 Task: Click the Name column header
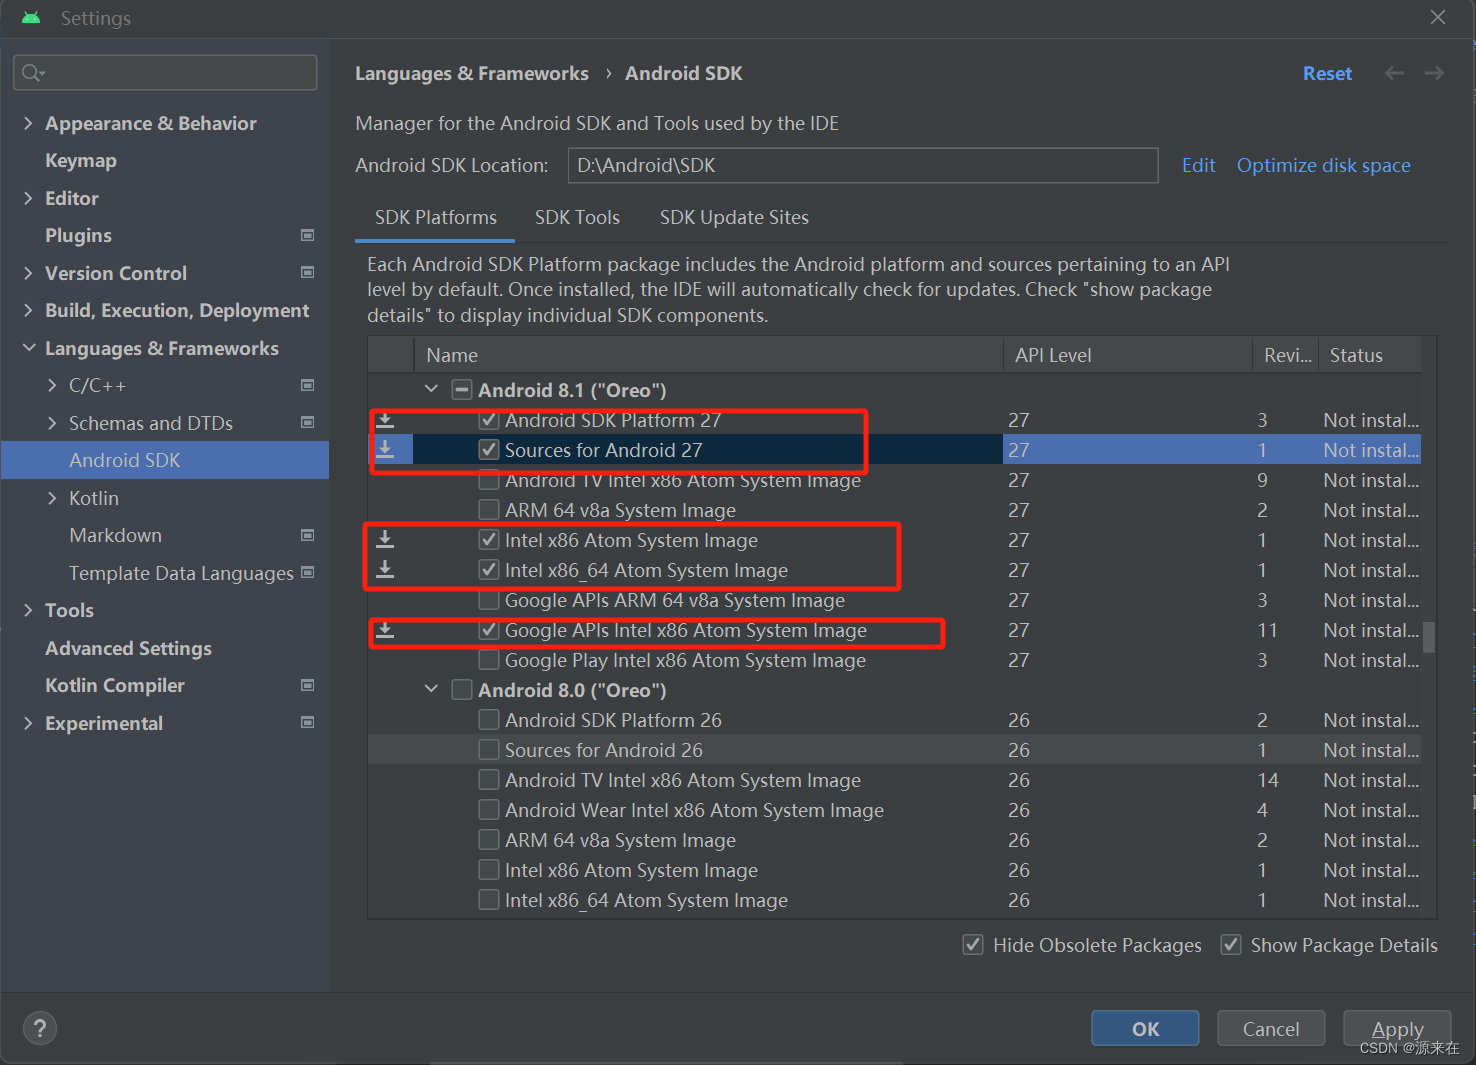click(709, 355)
